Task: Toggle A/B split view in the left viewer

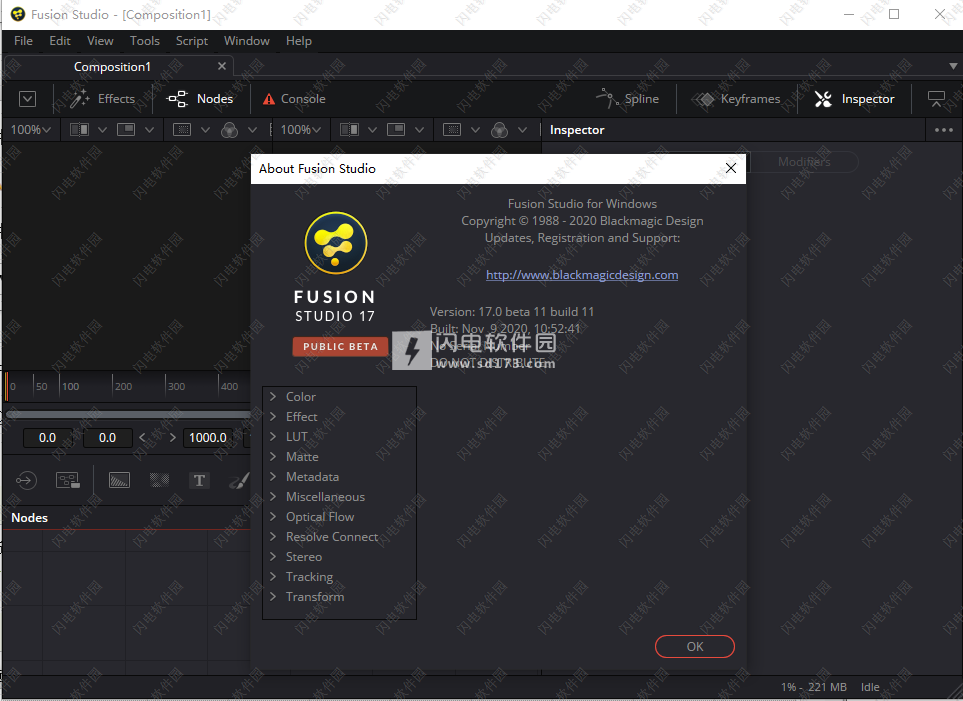Action: click(79, 130)
